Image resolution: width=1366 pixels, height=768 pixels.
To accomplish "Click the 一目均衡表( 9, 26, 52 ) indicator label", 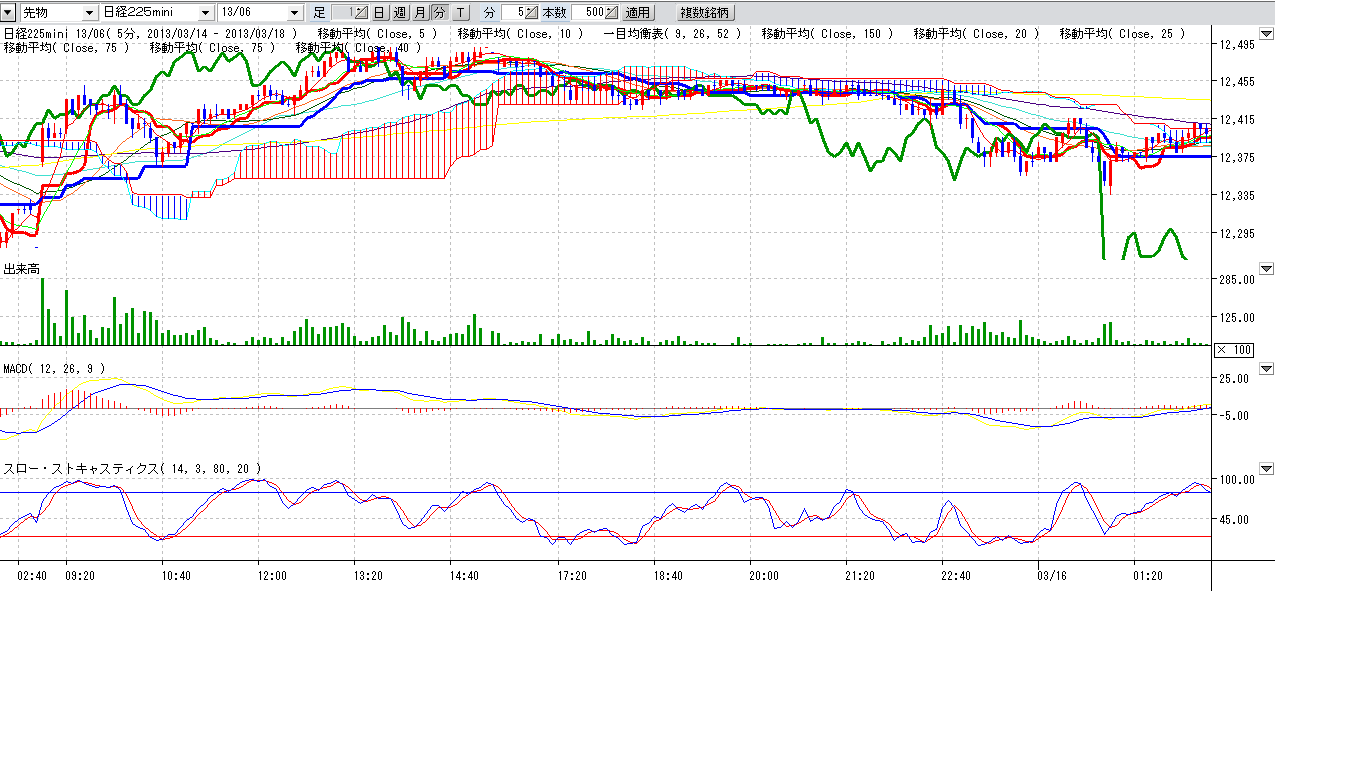I will pyautogui.click(x=673, y=33).
